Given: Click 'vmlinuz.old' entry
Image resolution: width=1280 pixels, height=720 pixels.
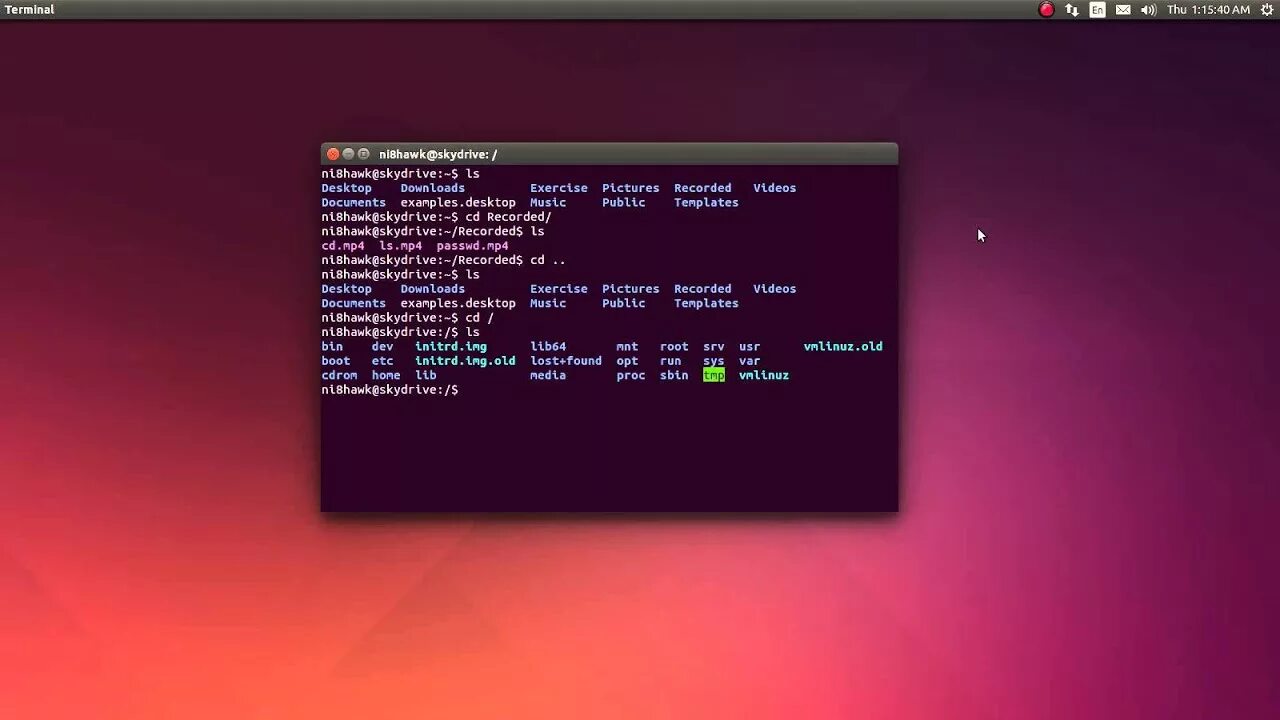Looking at the screenshot, I should (843, 347).
